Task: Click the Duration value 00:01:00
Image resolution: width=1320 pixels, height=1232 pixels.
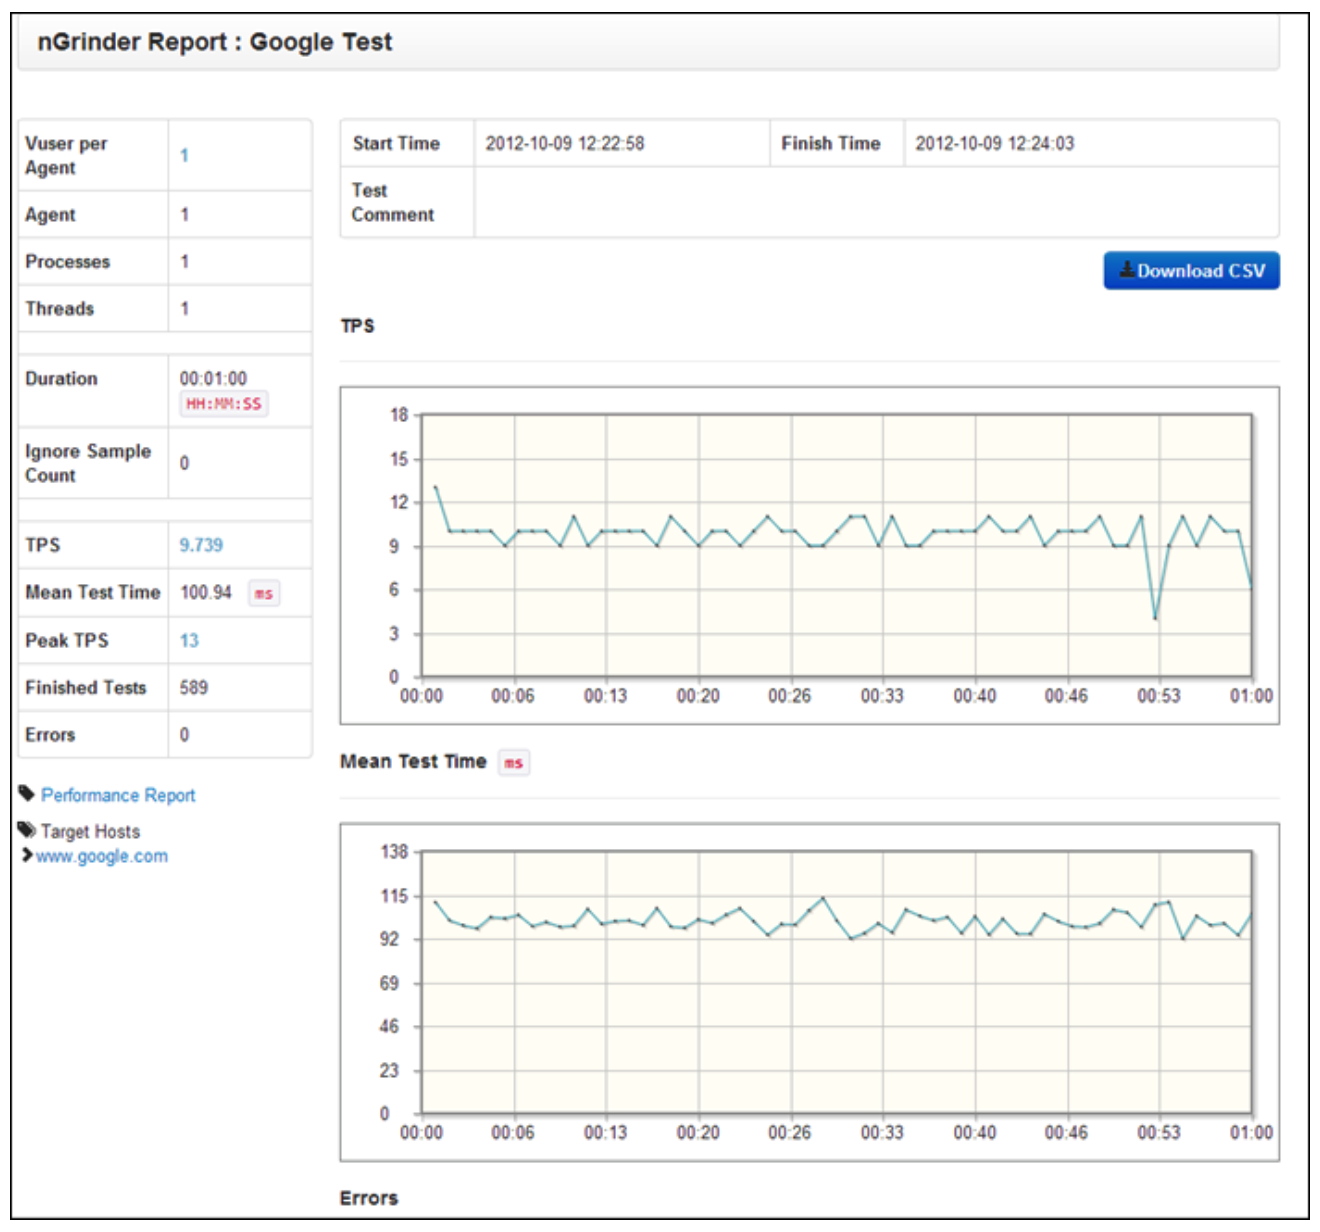Action: pos(213,378)
